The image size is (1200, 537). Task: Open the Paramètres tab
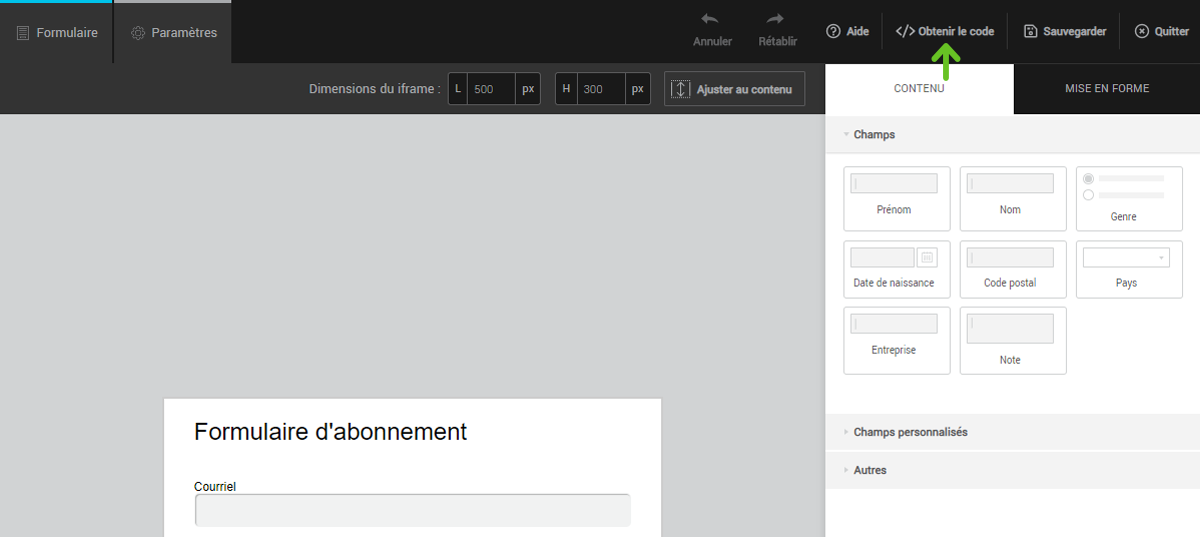pyautogui.click(x=174, y=33)
